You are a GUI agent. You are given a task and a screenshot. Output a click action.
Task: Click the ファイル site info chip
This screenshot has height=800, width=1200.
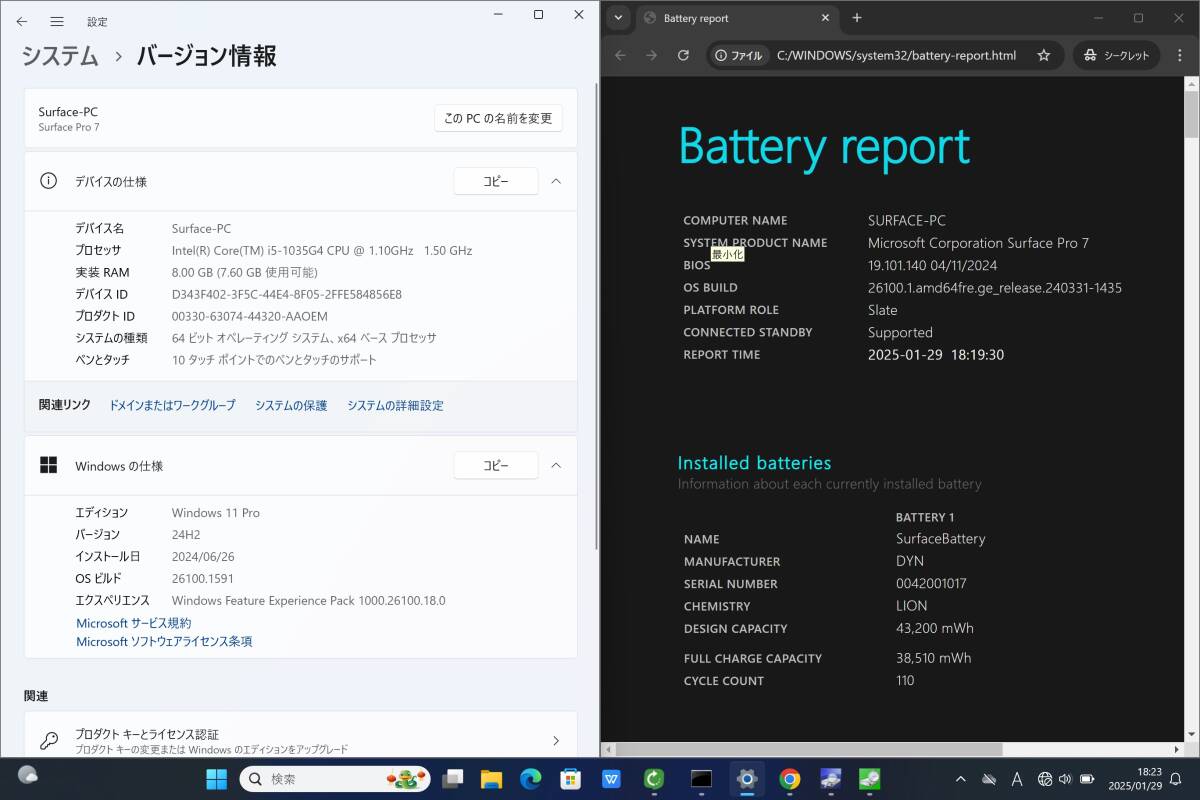click(x=738, y=56)
